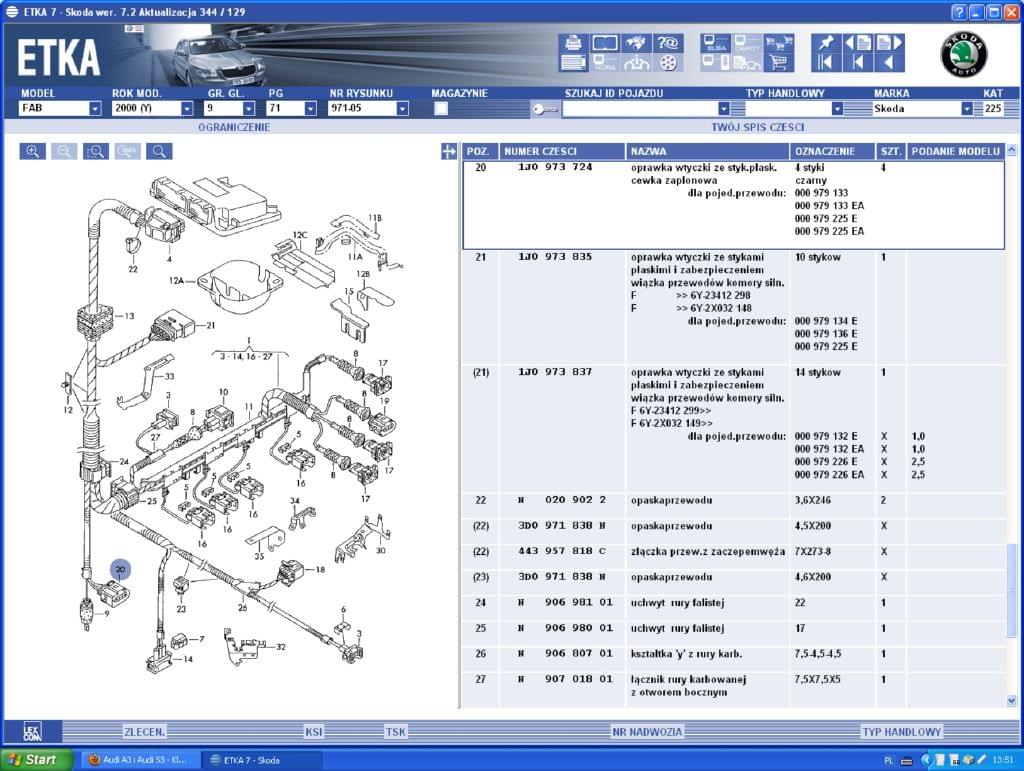
Task: Click the ZLECEN. status bar button
Action: (x=144, y=732)
